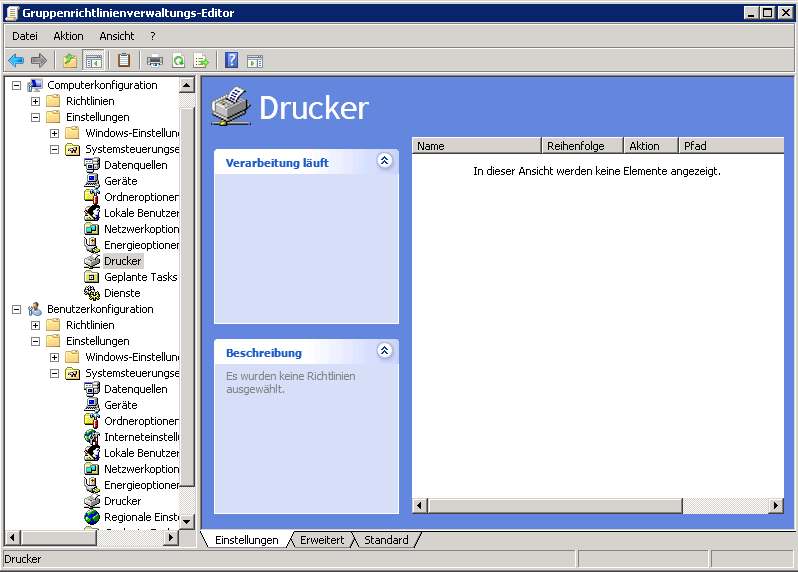The height and width of the screenshot is (572, 798).
Task: Switch to the Standard tab
Action: (x=386, y=540)
